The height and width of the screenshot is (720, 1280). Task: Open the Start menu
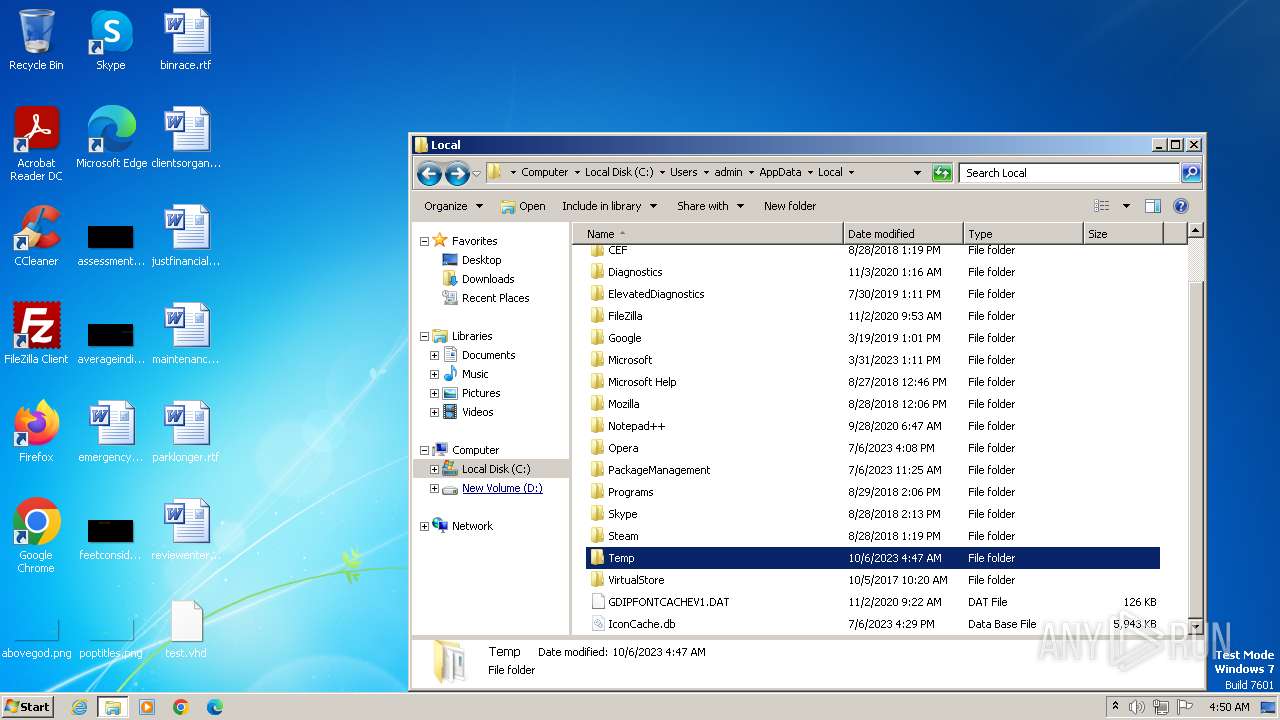coord(27,707)
